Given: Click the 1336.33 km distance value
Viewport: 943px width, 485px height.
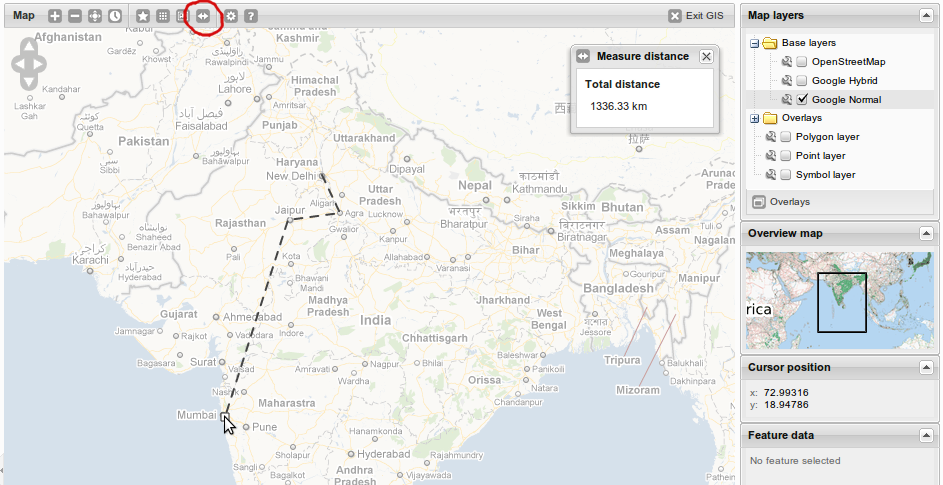Looking at the screenshot, I should [618, 107].
